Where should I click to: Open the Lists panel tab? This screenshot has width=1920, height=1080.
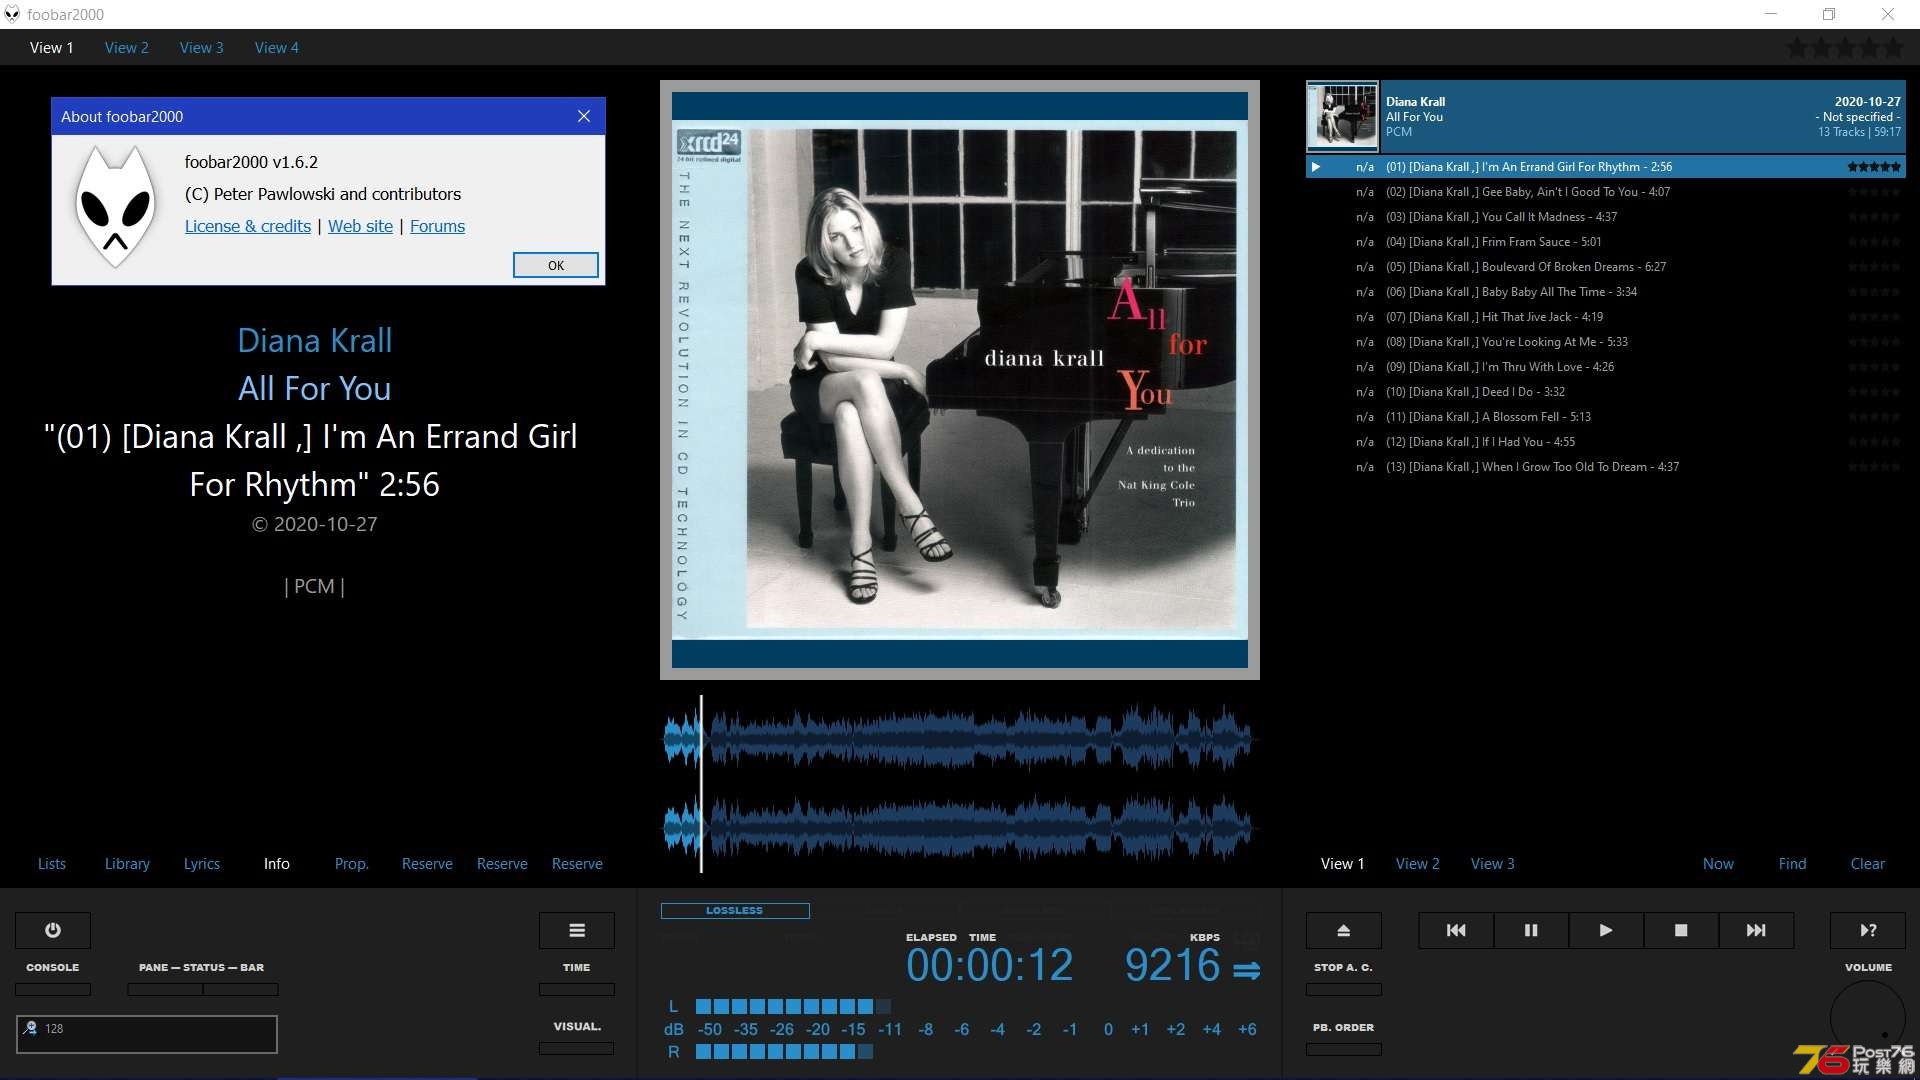click(52, 863)
